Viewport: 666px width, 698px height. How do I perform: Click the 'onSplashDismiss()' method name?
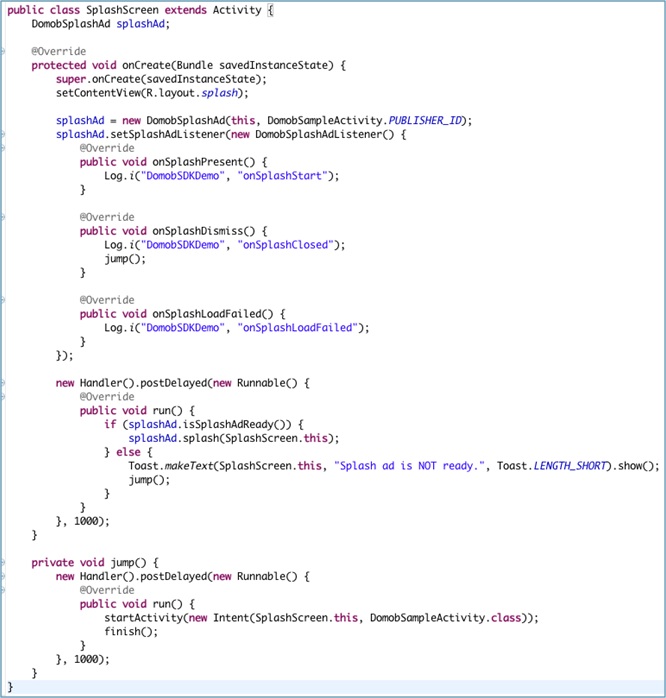click(204, 231)
